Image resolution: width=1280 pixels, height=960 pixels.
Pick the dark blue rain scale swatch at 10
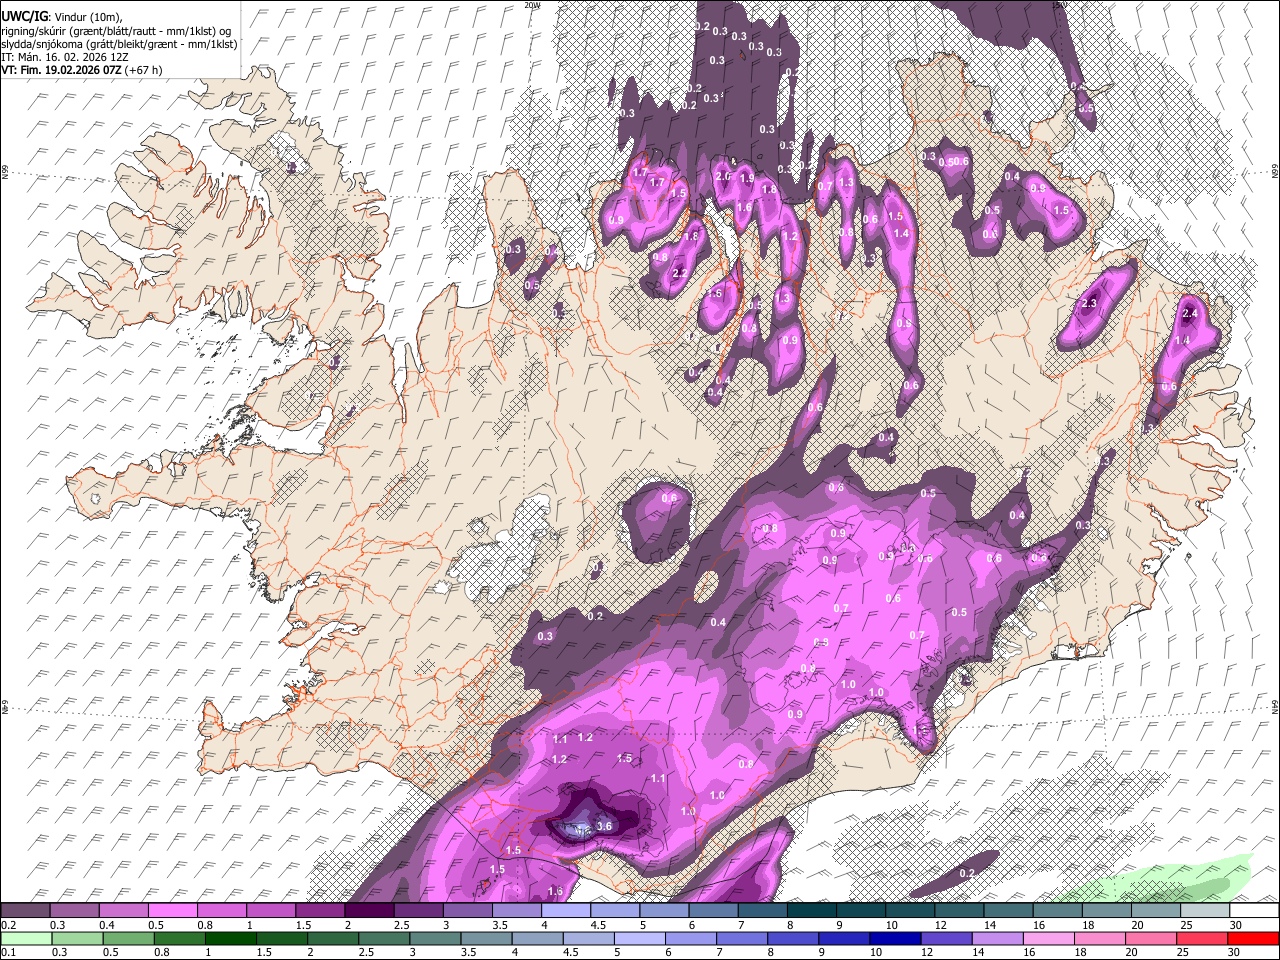click(894, 938)
